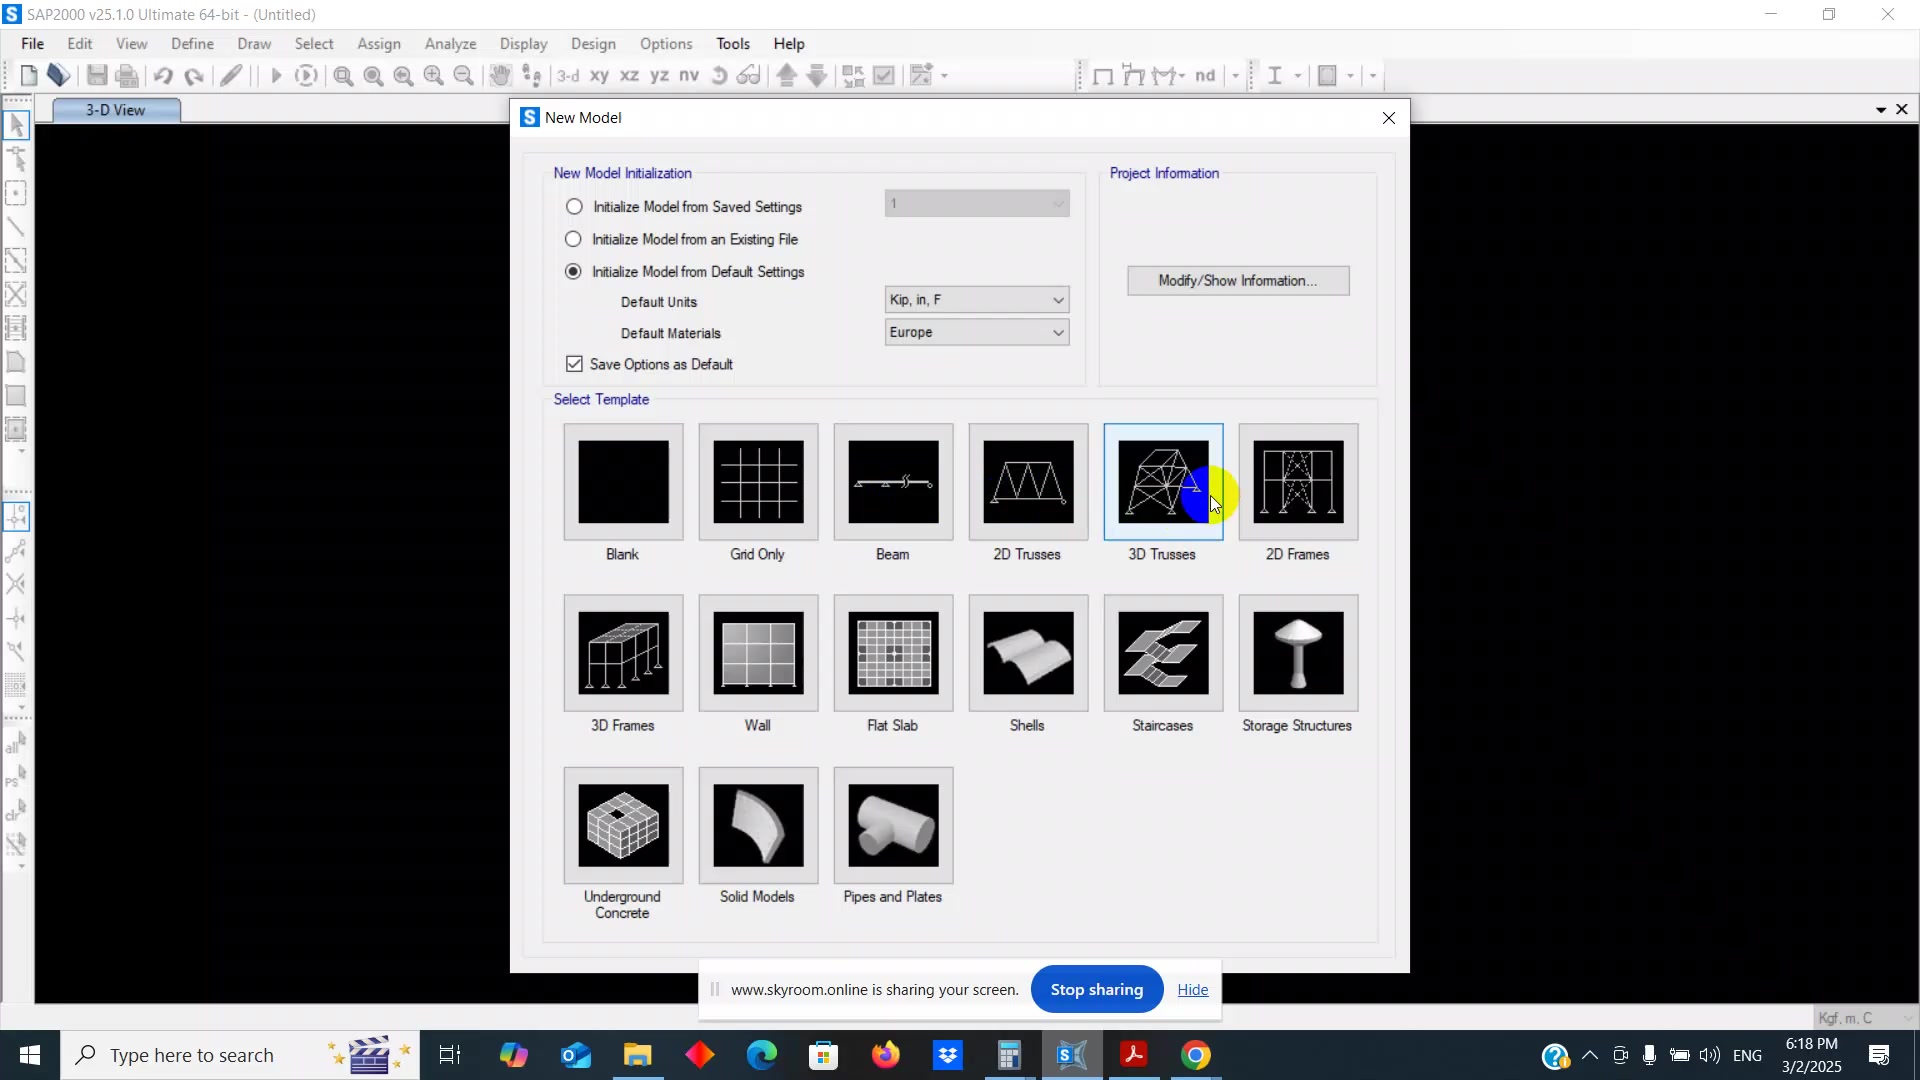
Task: Expand the Default Materials dropdown
Action: click(x=976, y=332)
